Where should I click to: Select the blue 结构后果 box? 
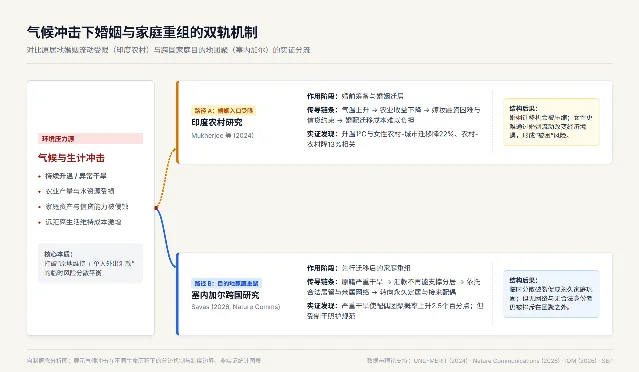pos(551,294)
